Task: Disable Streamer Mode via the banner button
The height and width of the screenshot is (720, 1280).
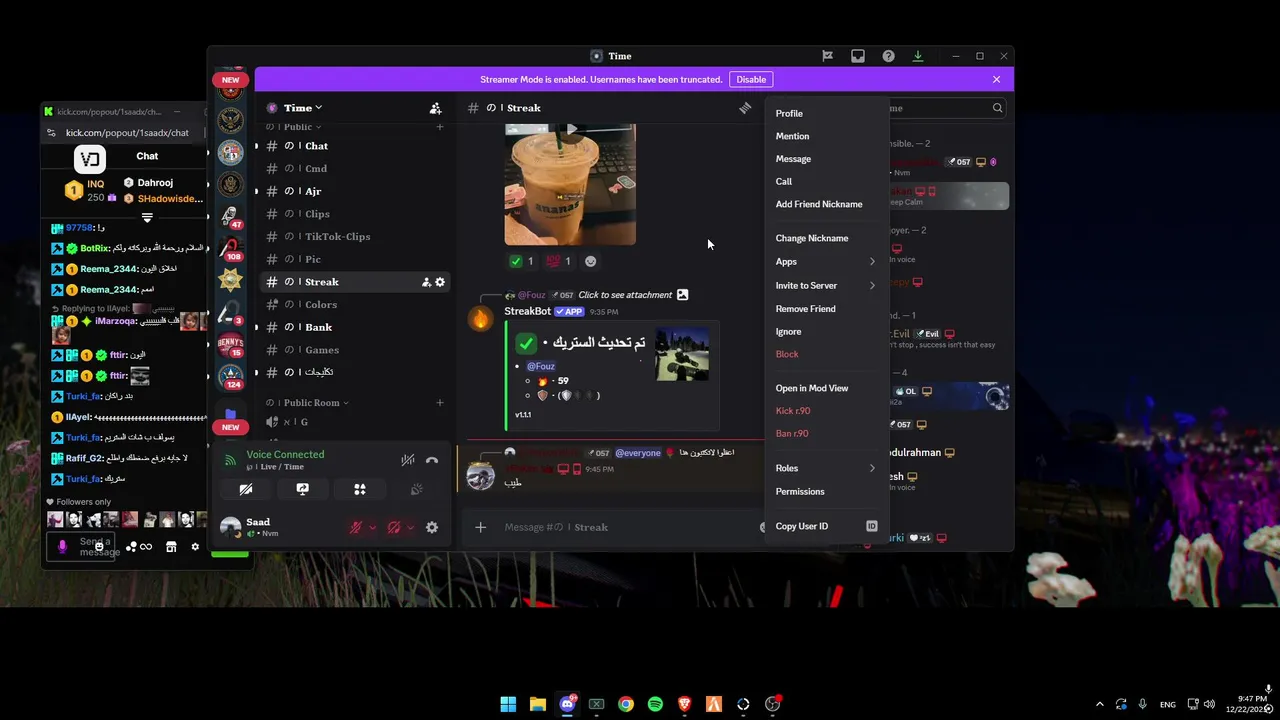Action: pyautogui.click(x=751, y=79)
